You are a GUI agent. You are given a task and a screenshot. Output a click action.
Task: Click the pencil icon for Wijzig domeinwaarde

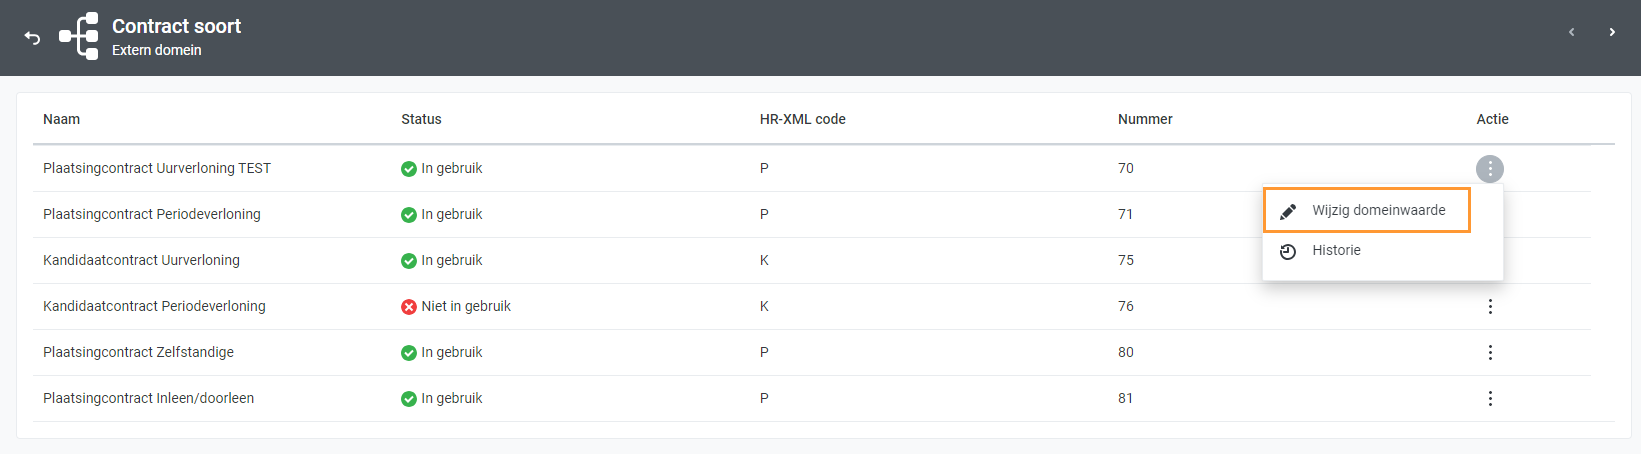[x=1288, y=211]
